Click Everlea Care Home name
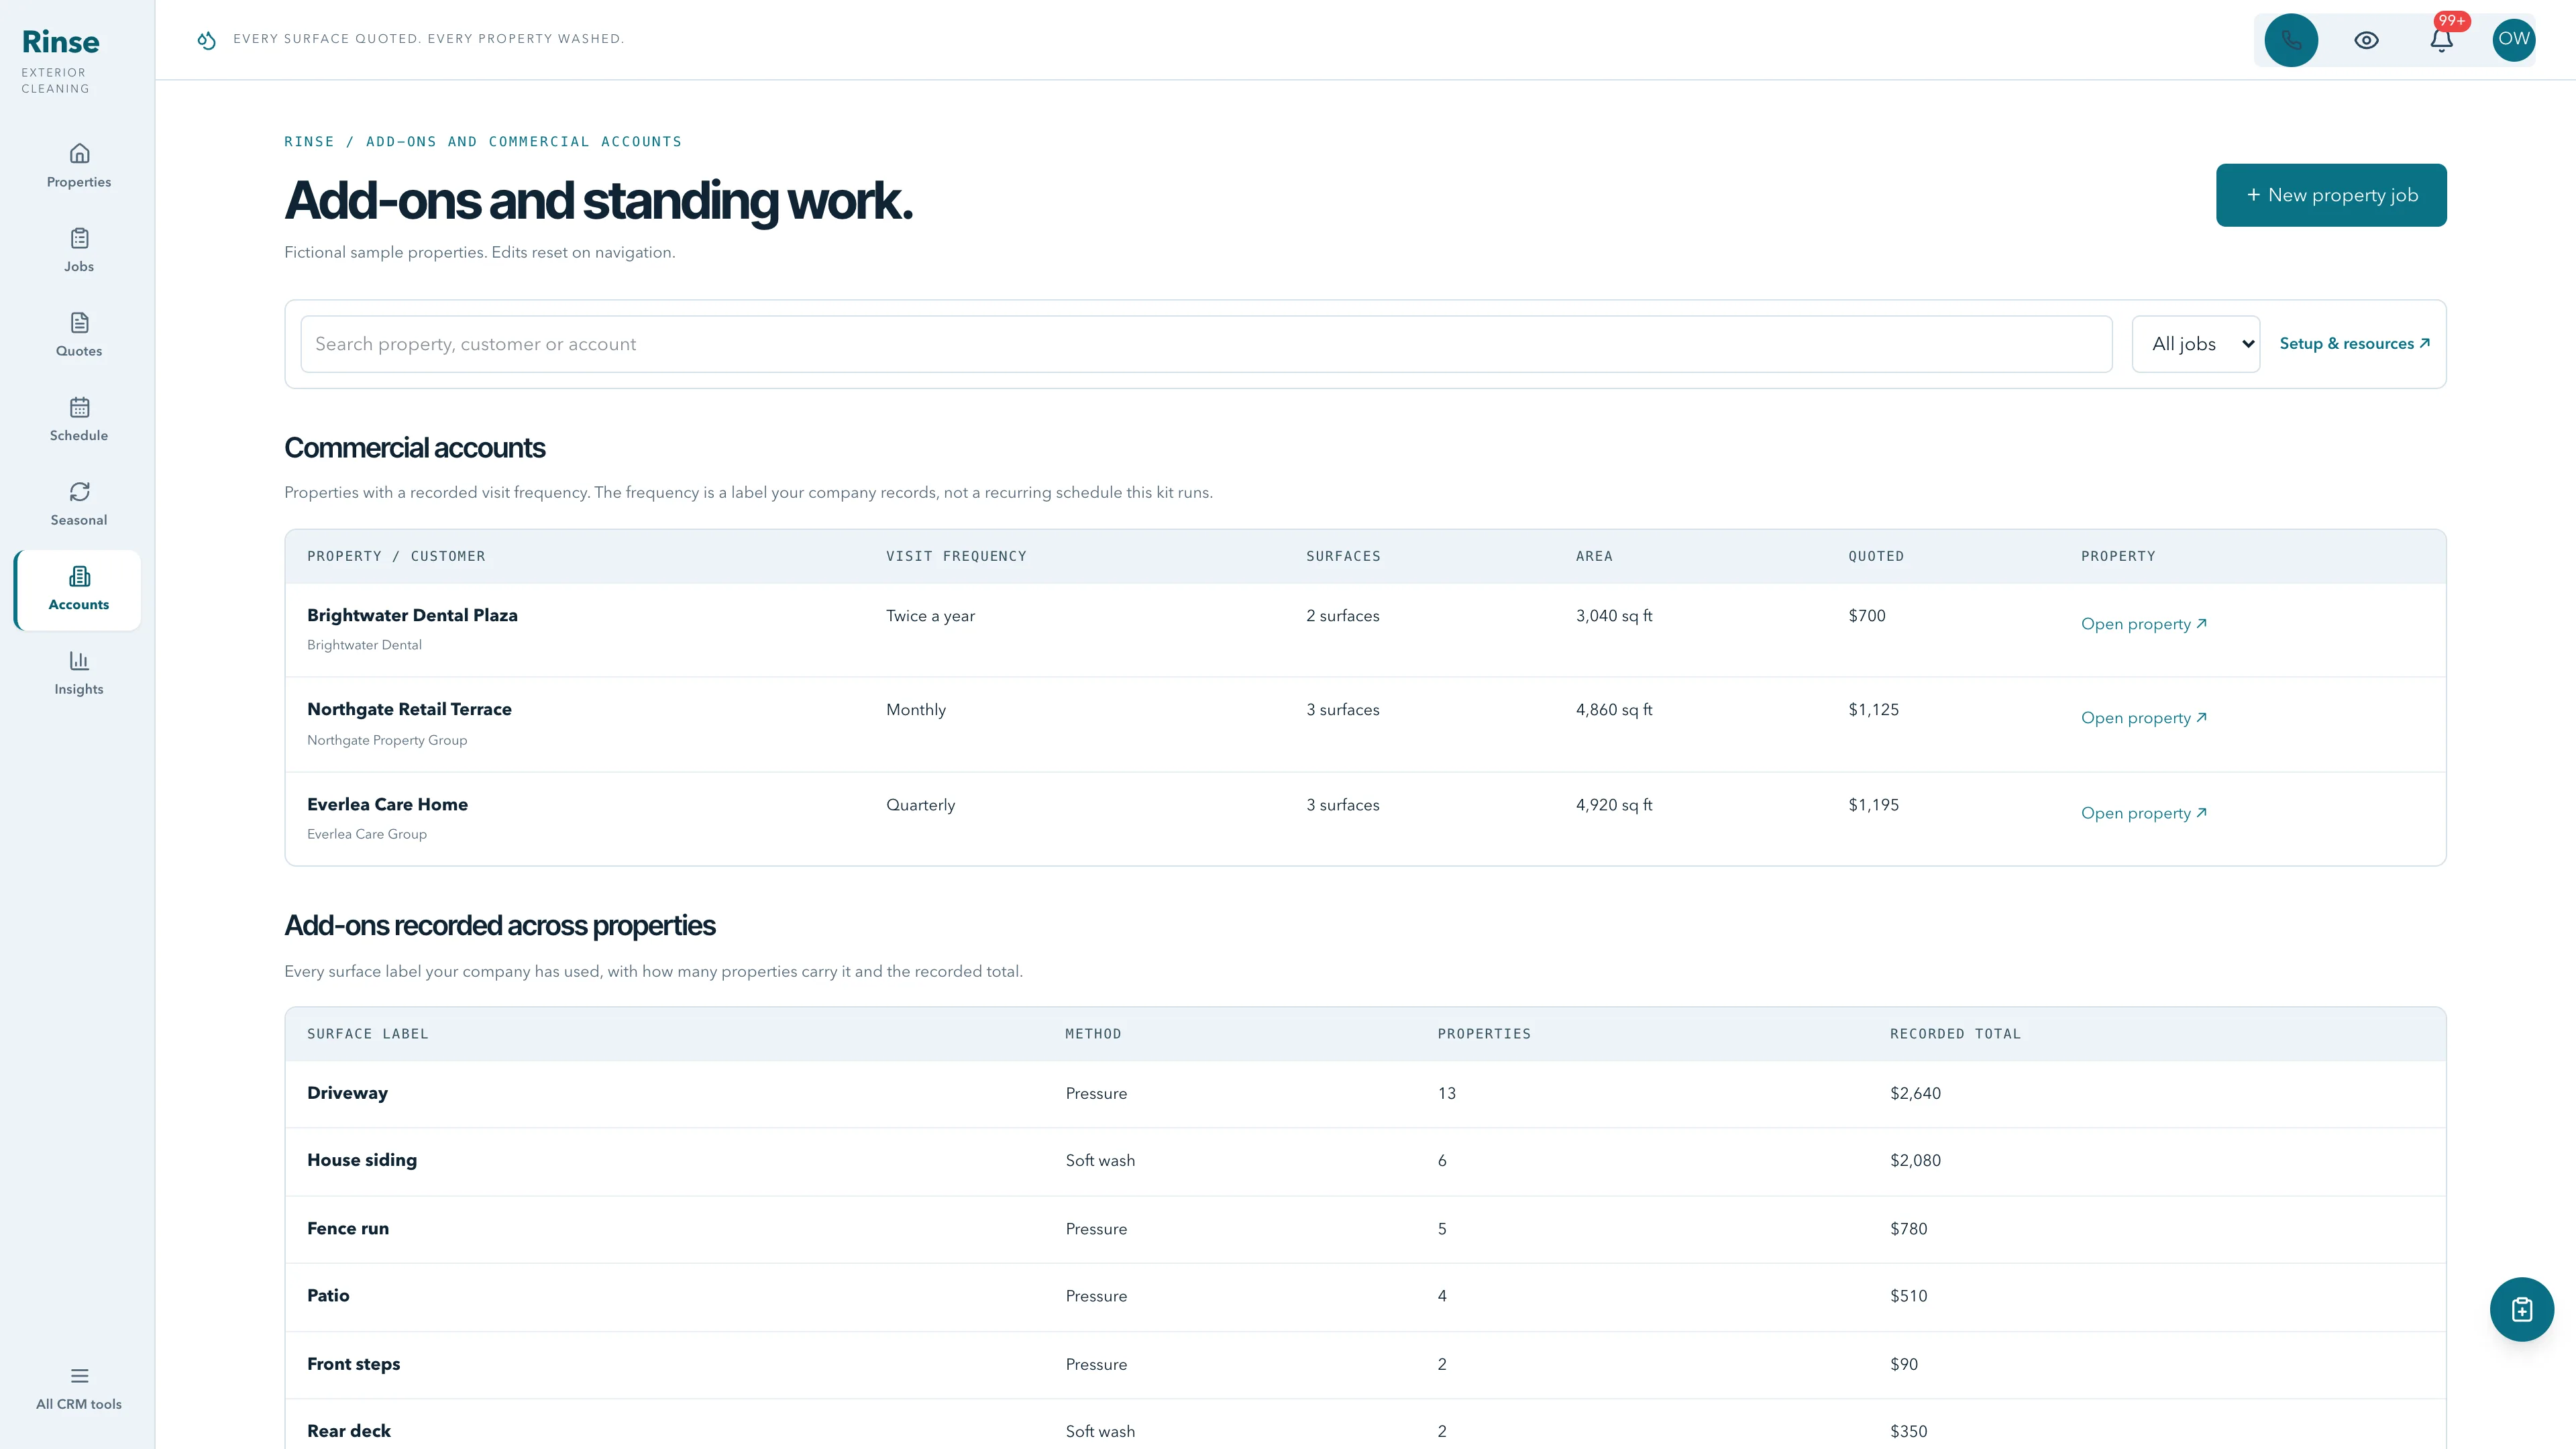 [x=387, y=804]
